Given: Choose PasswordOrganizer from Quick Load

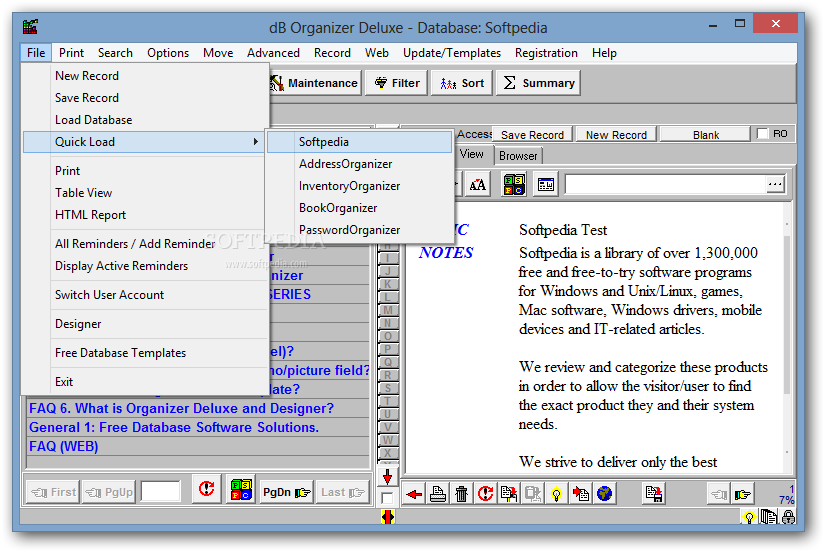Looking at the screenshot, I should 360,230.
